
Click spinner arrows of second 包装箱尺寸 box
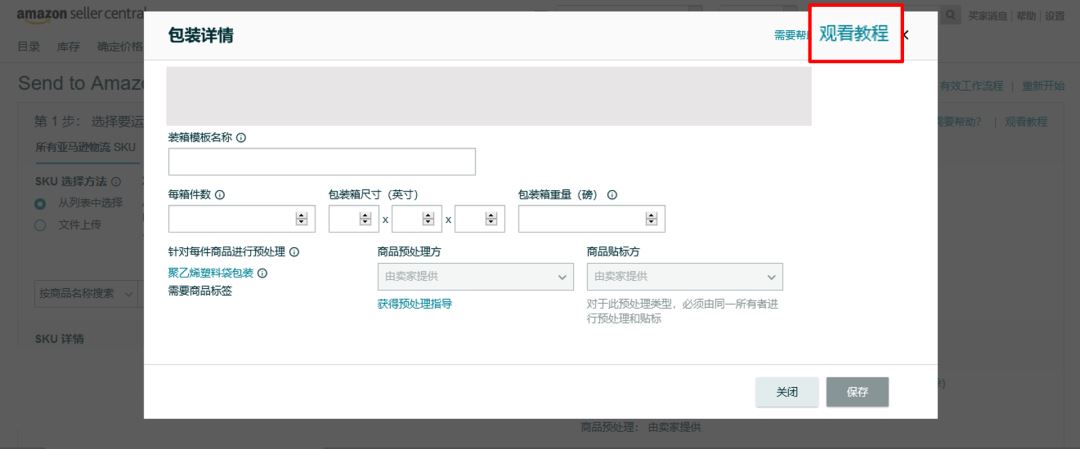(x=428, y=219)
